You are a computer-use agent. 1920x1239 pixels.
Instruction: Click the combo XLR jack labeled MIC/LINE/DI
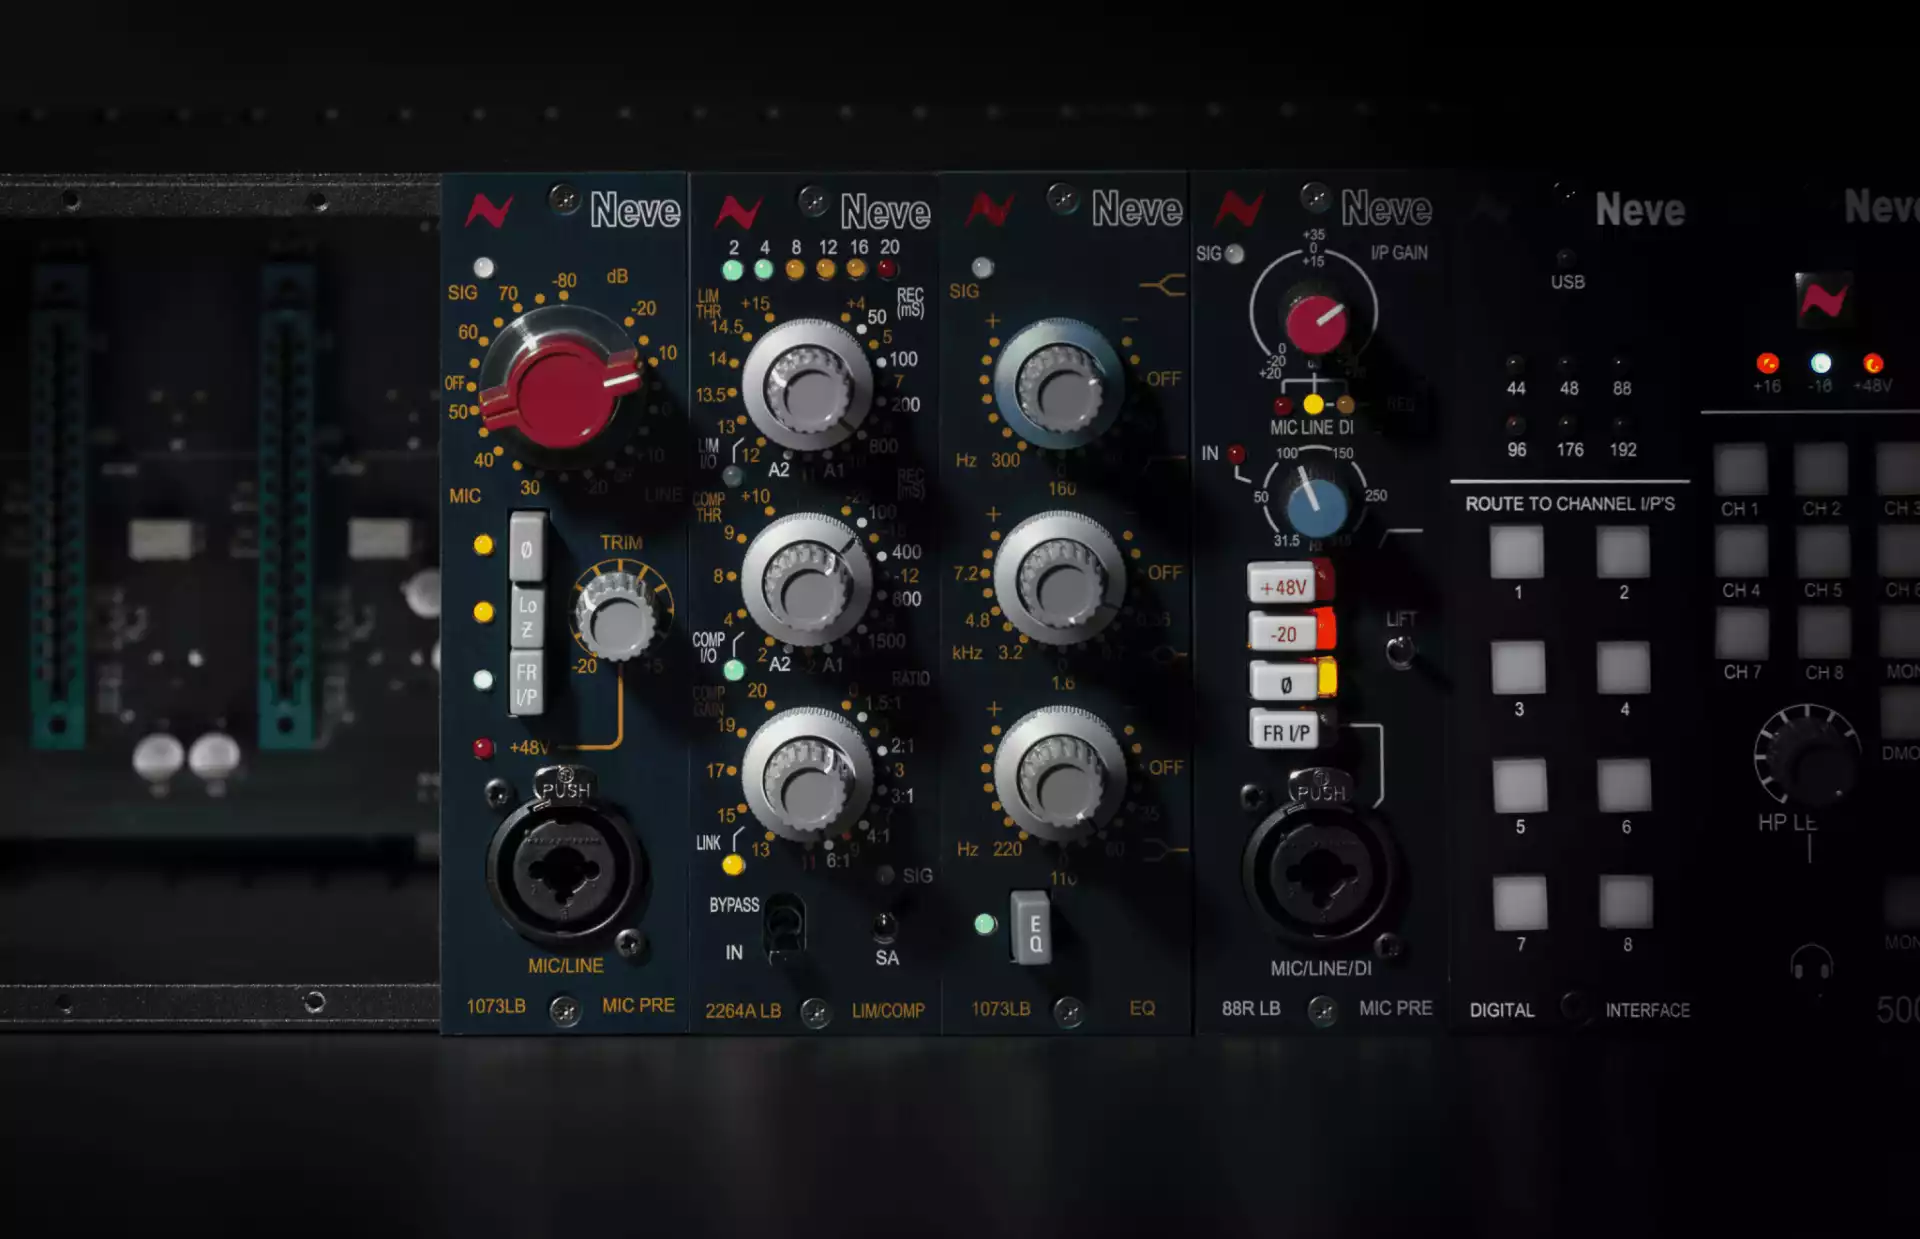1320,872
